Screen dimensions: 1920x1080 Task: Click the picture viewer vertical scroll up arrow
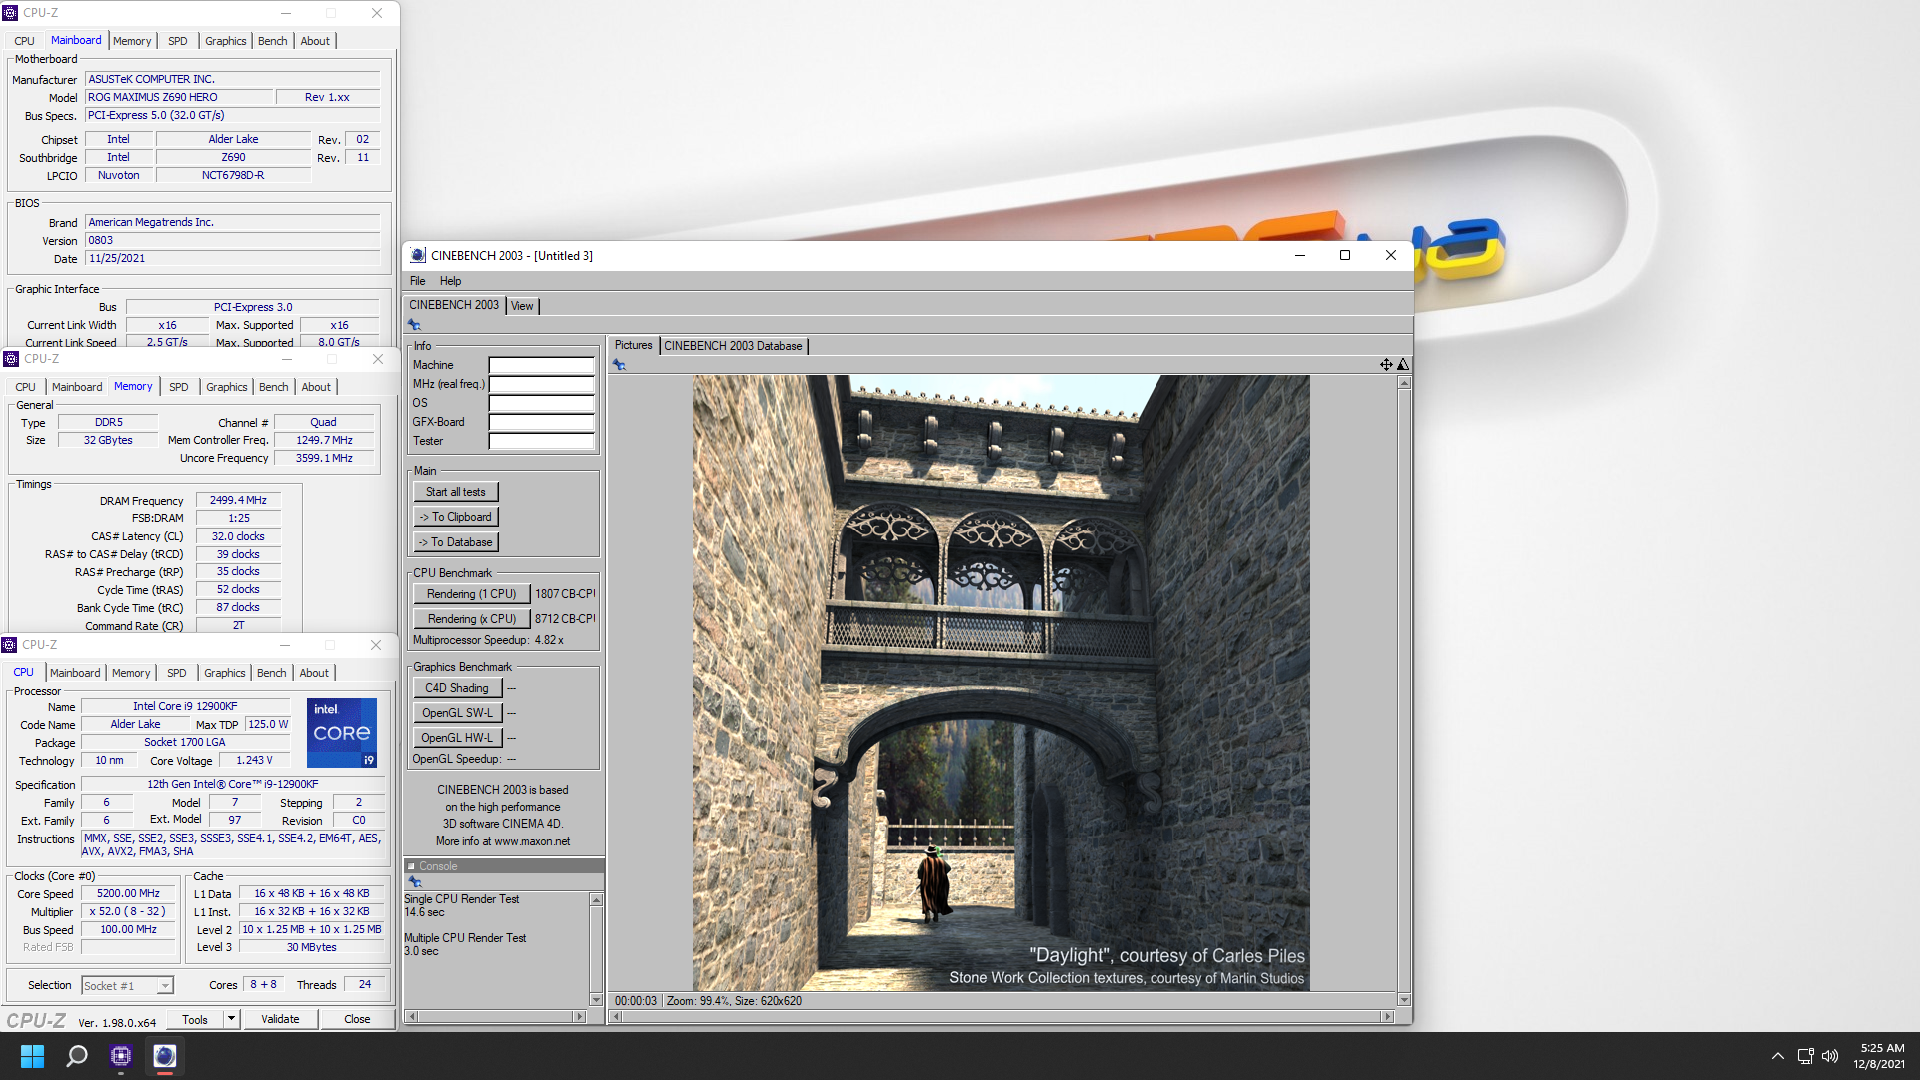point(1404,383)
